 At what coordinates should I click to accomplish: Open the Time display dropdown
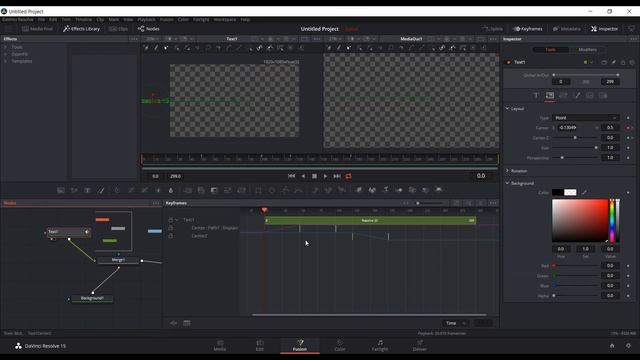point(456,323)
